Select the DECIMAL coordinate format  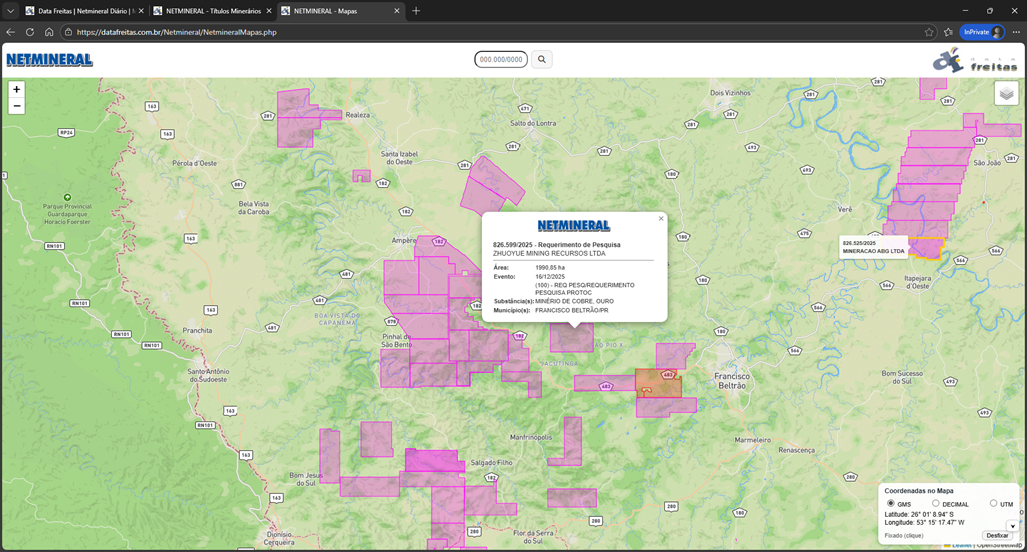[x=936, y=503]
